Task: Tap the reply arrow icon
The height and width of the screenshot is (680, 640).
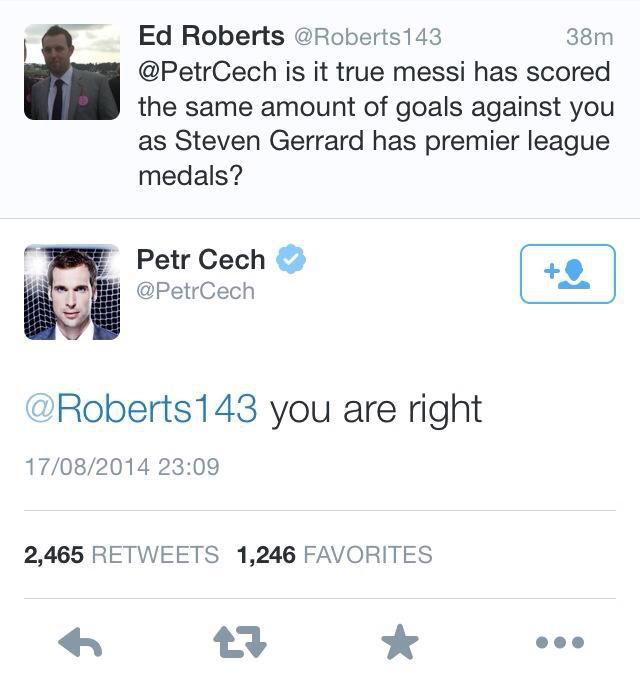Action: pos(80,643)
